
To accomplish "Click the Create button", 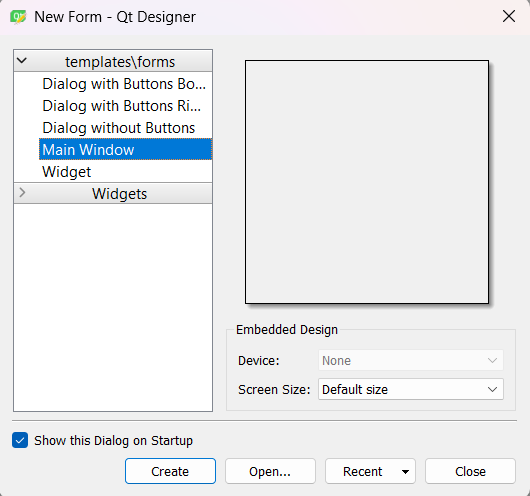I will tap(170, 471).
